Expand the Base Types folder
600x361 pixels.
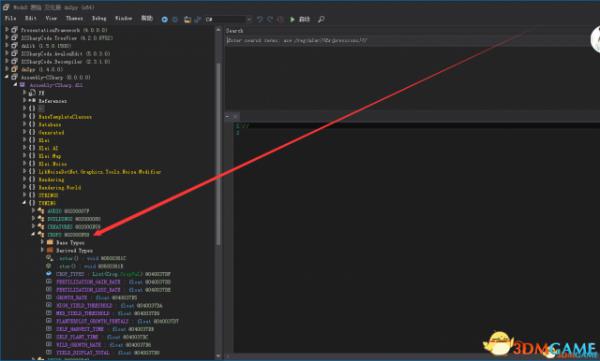coord(42,242)
